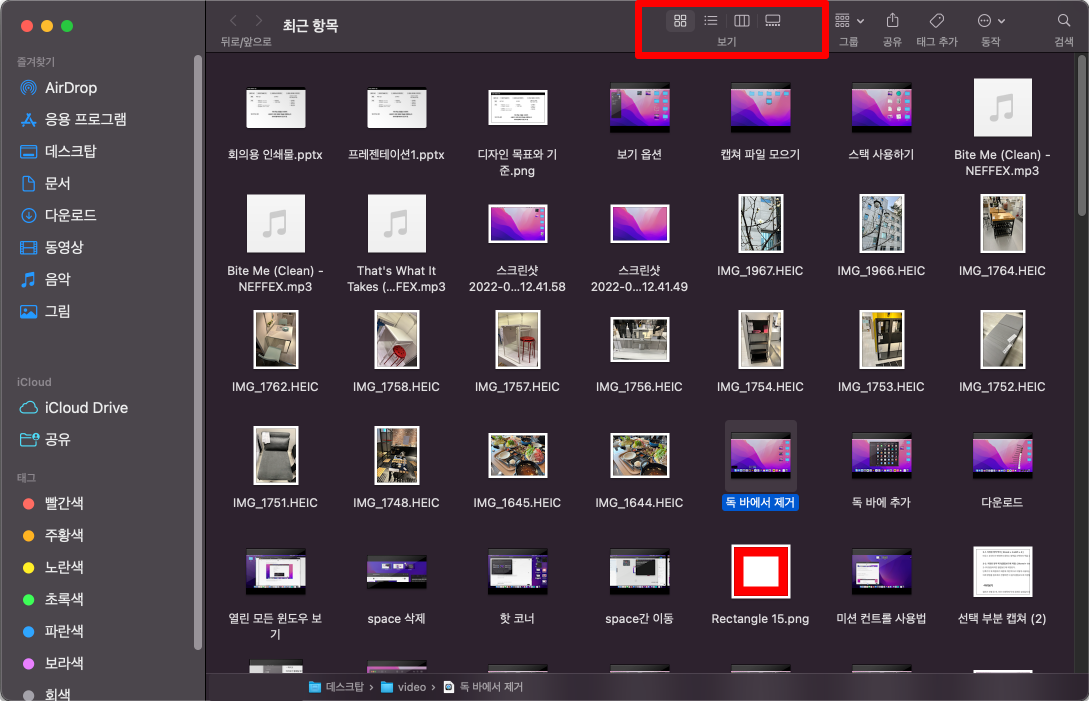Open 응용 프로그램 in the sidebar
Image resolution: width=1089 pixels, height=701 pixels.
73,119
